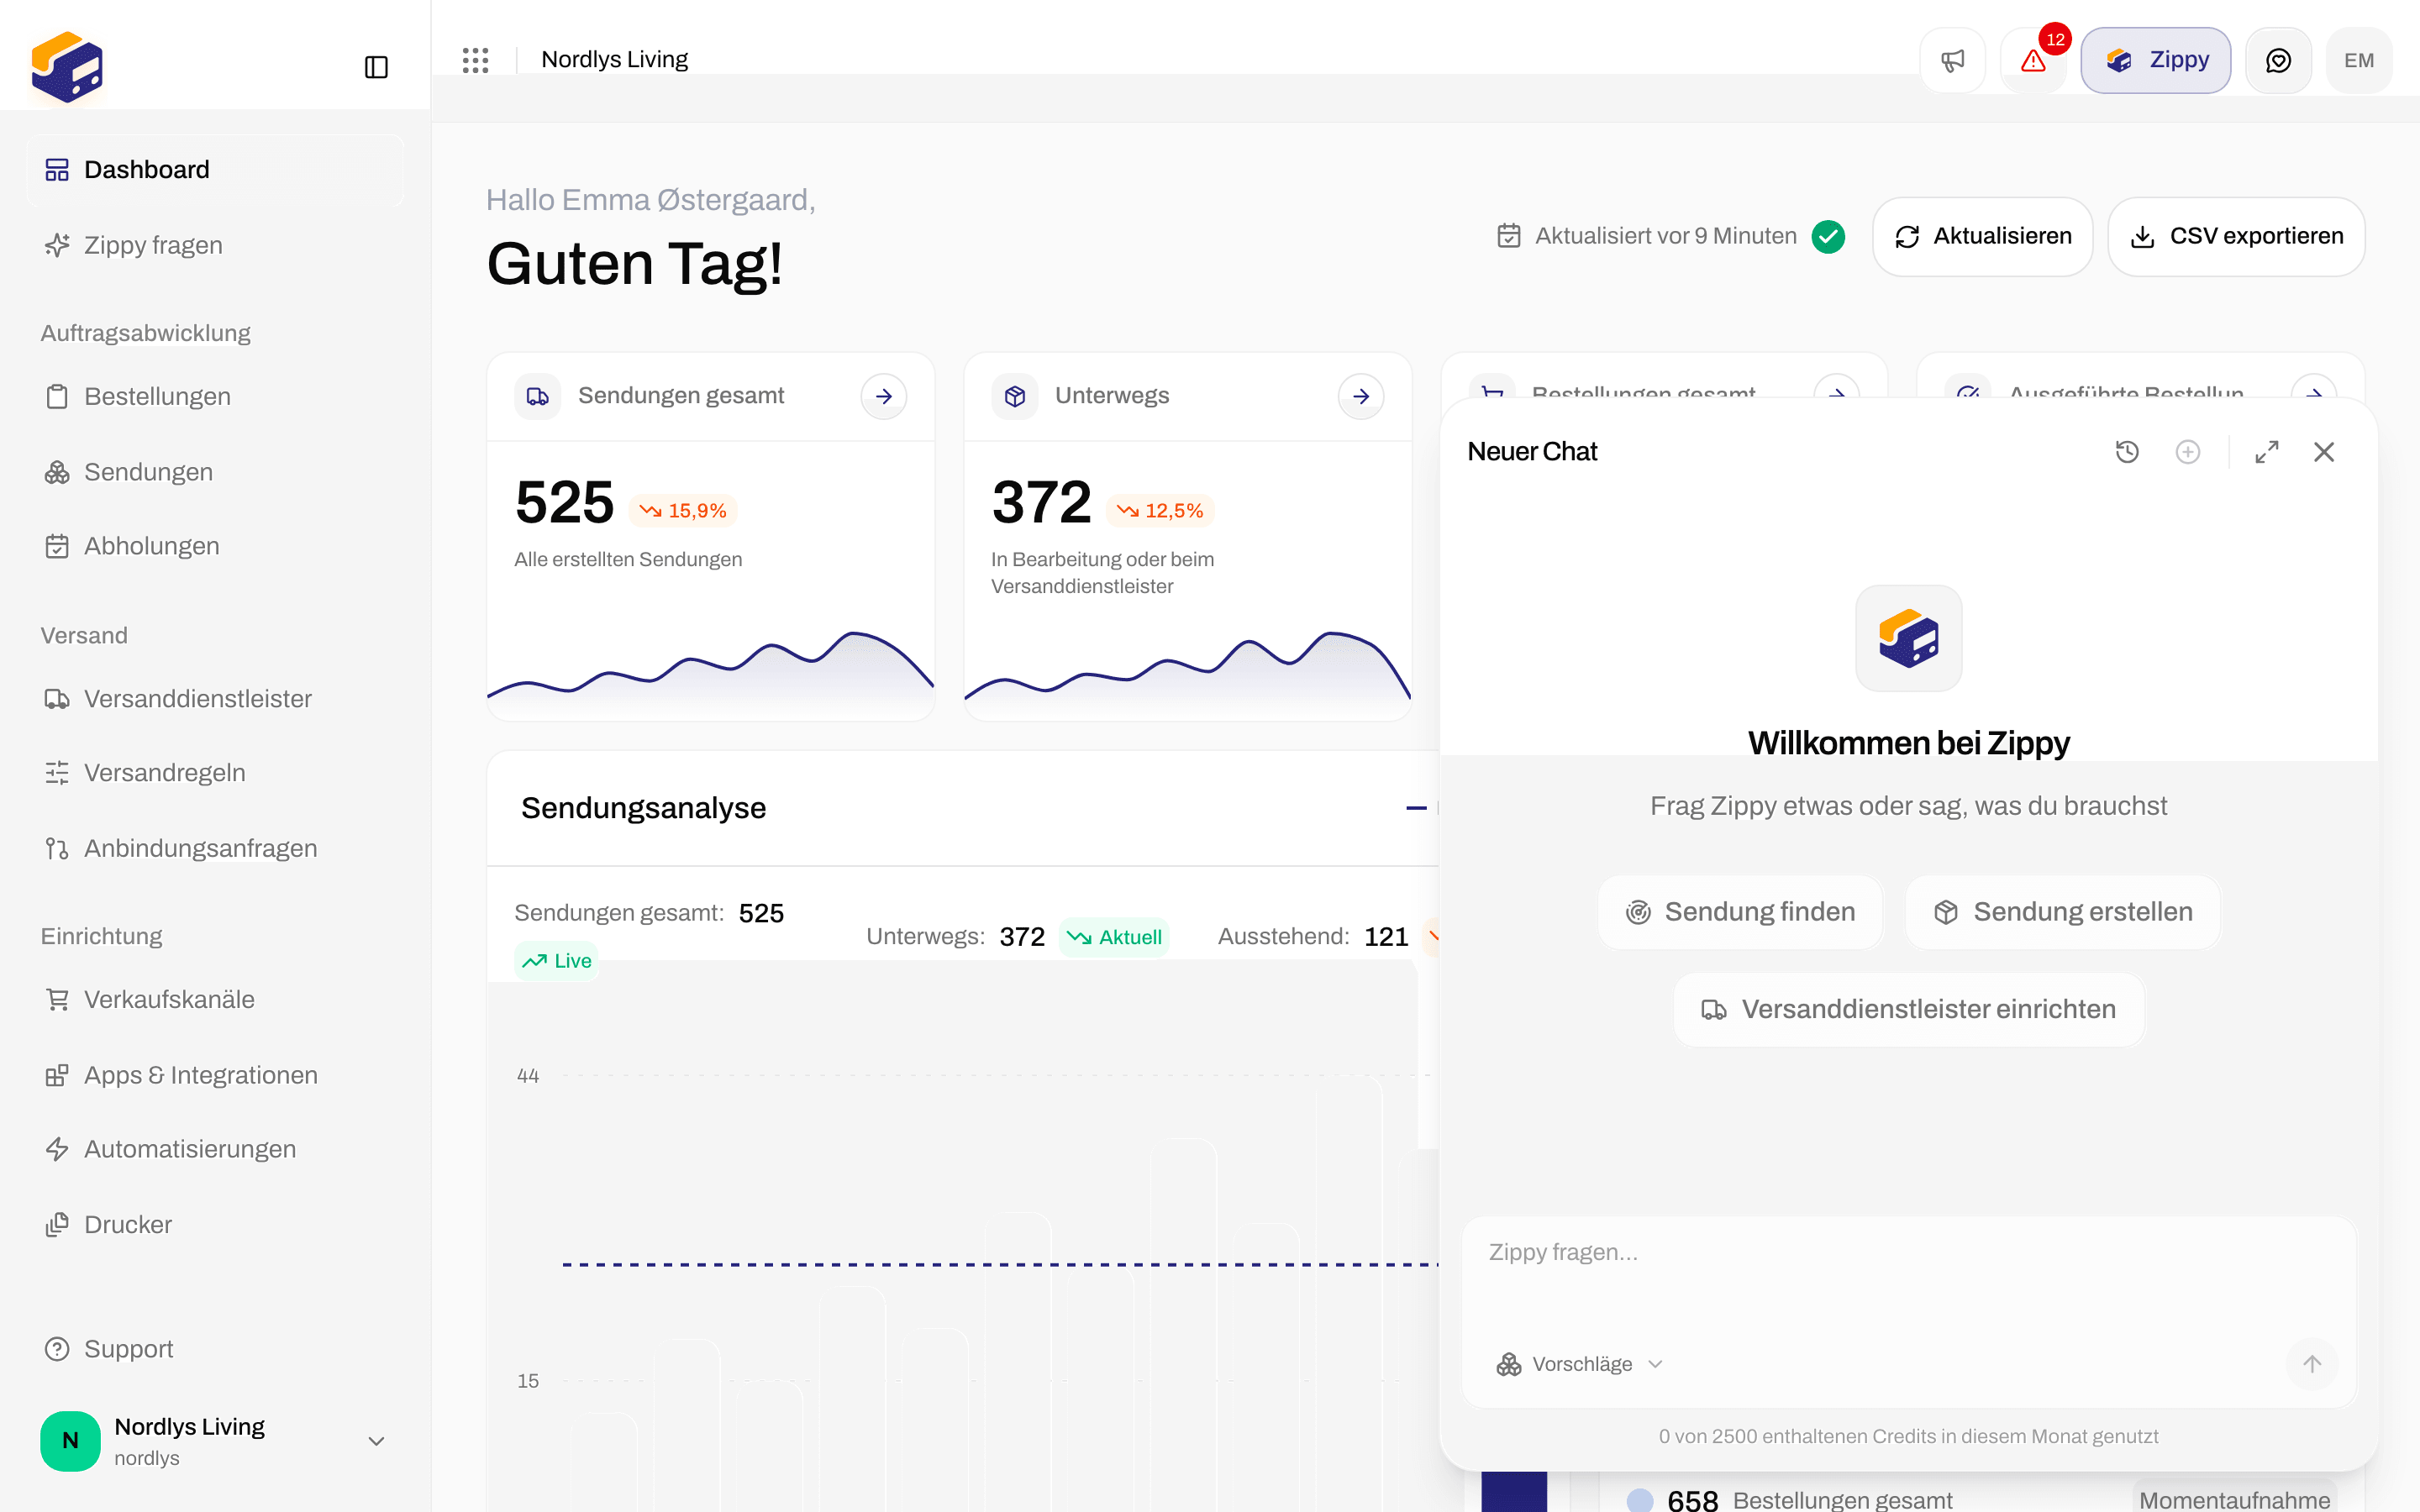The image size is (2420, 1512).
Task: Choose Versanddienstleister einrichten suggestion
Action: [1909, 1010]
